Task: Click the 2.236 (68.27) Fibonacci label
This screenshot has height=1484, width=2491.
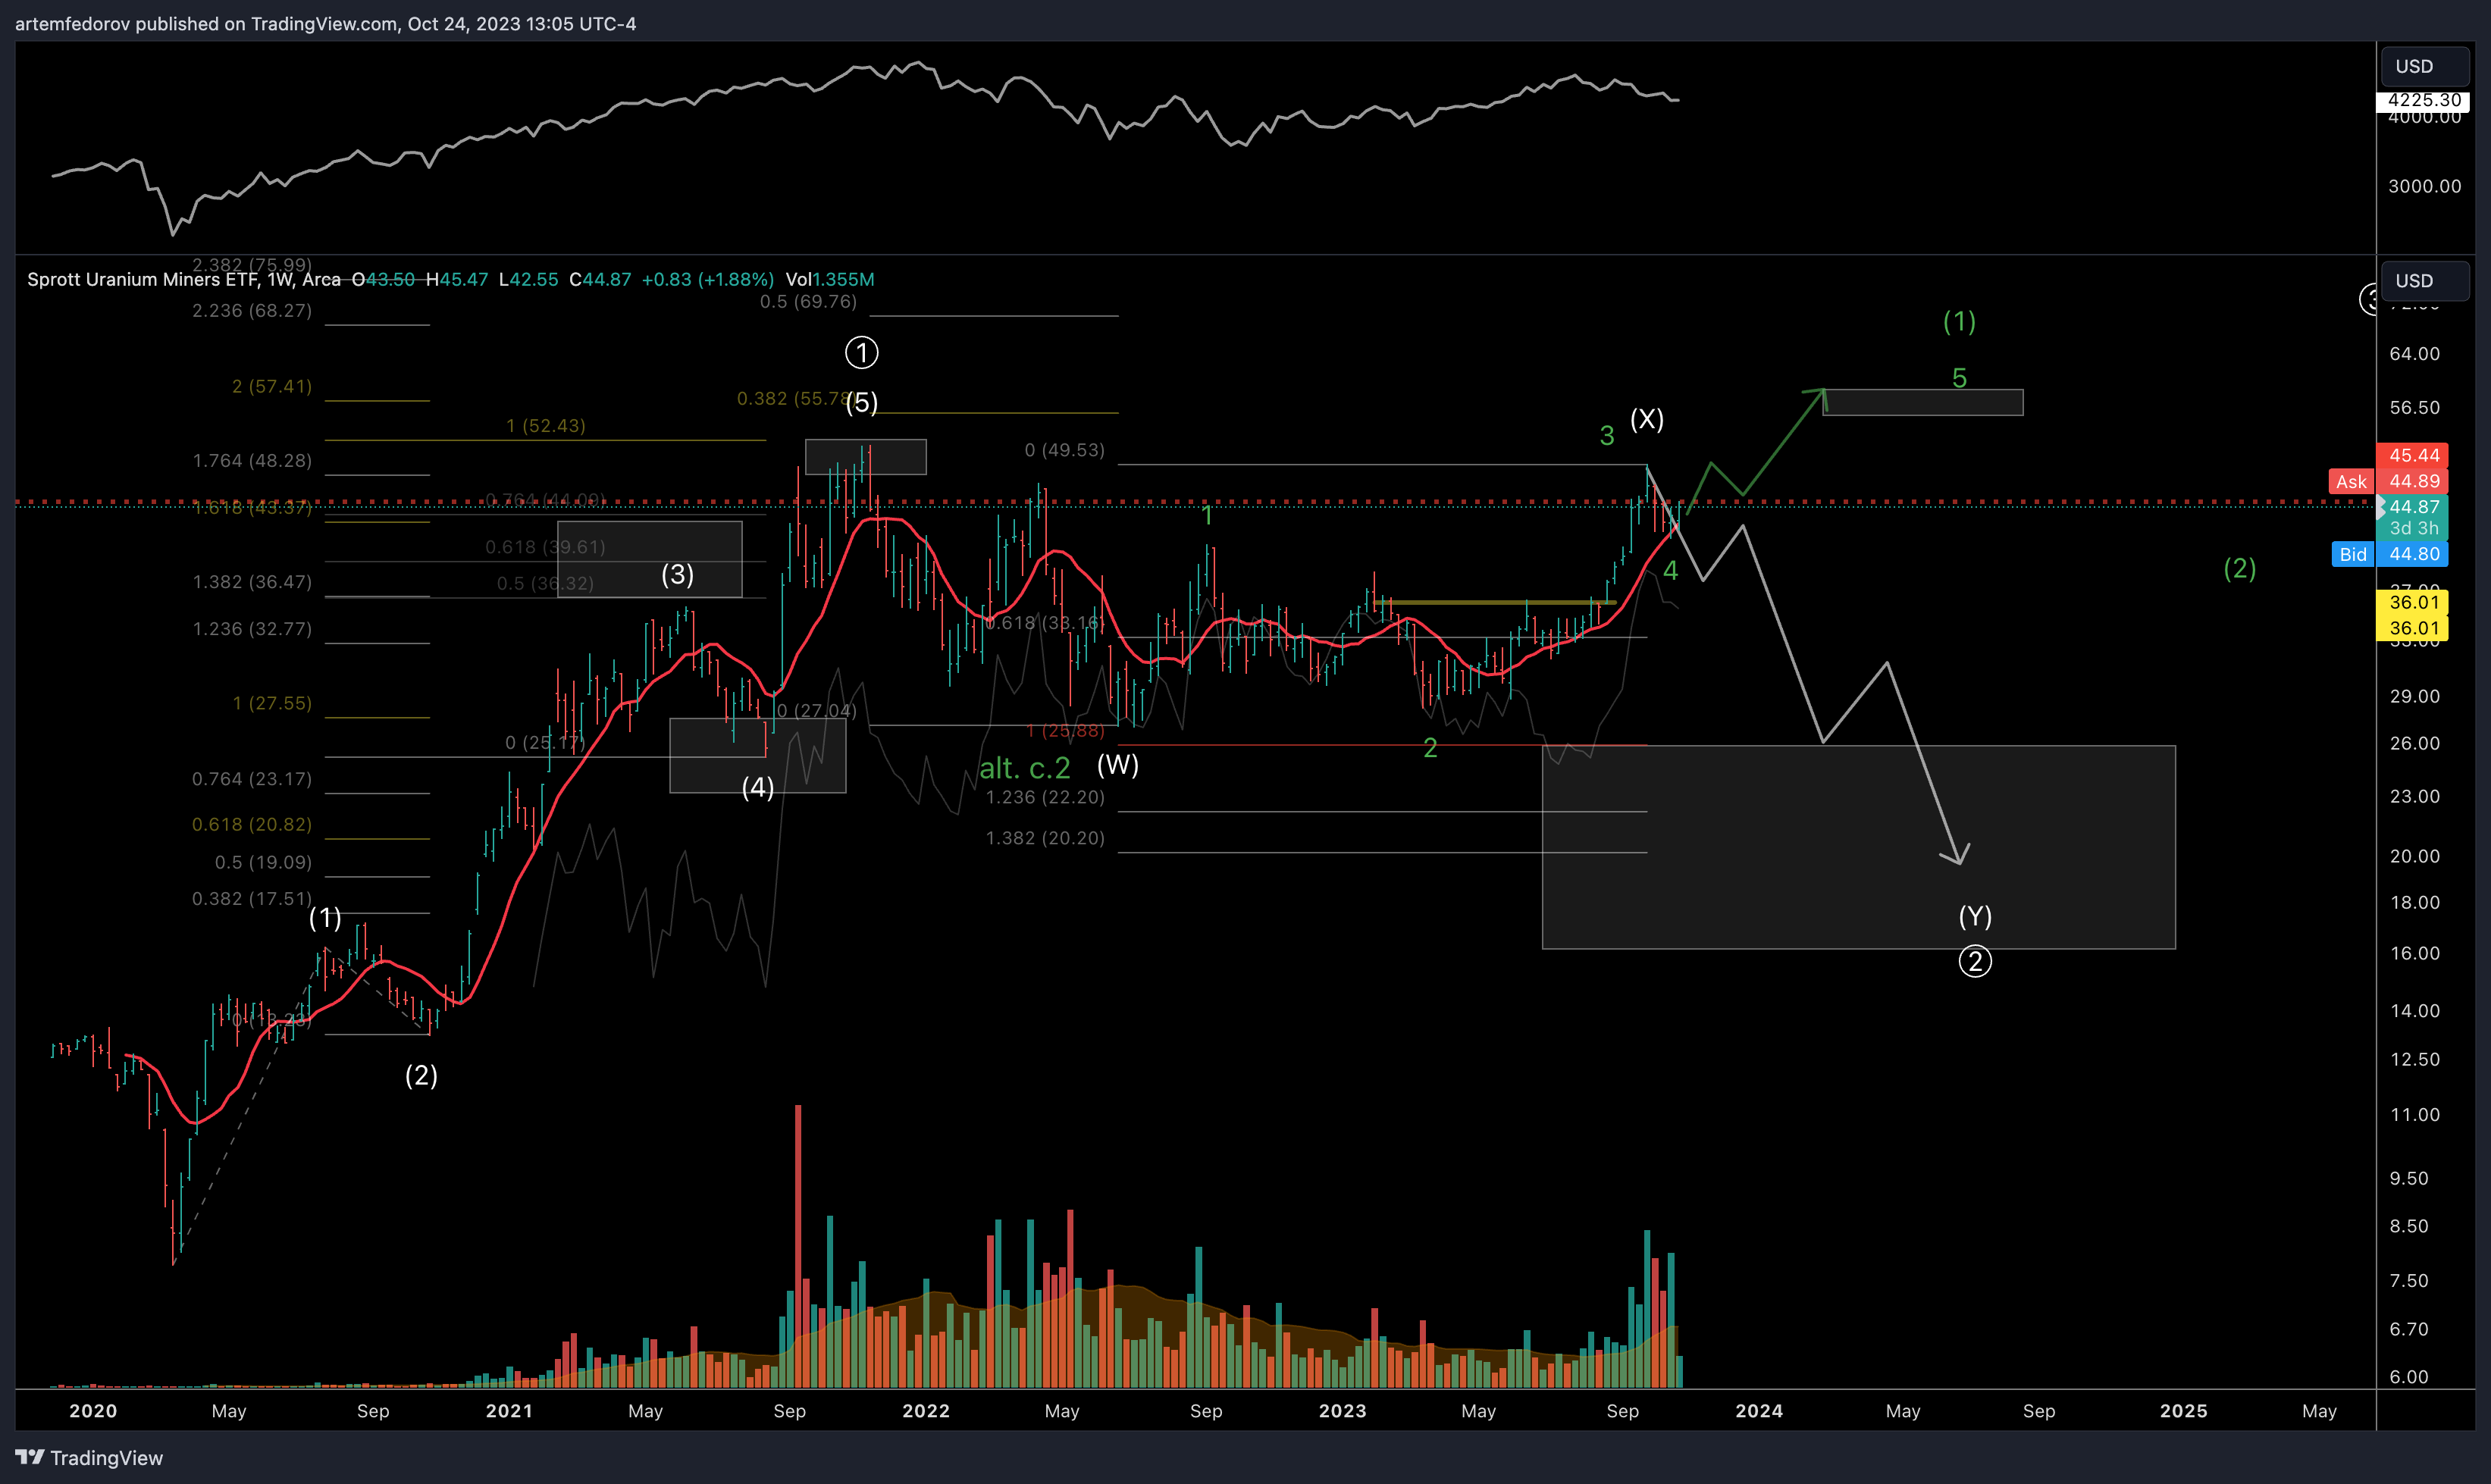Action: 252,311
